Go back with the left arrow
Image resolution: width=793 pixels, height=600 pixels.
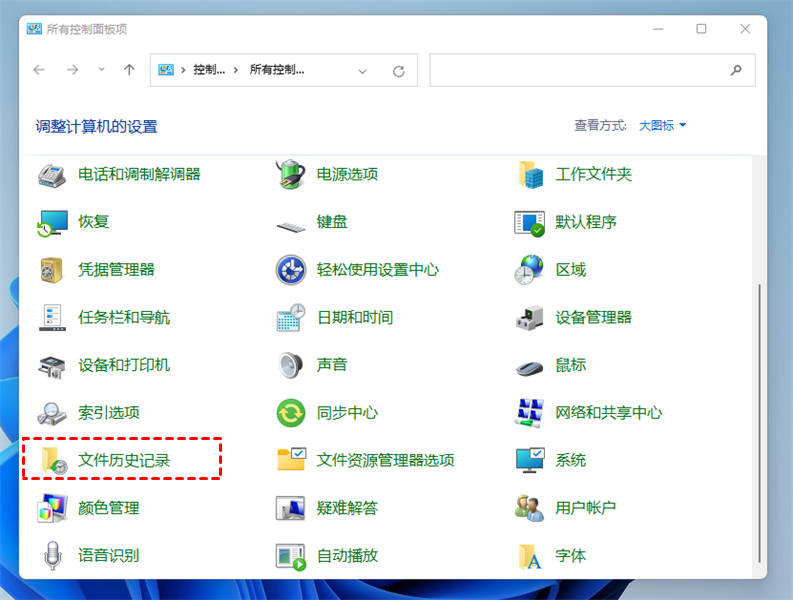point(39,70)
